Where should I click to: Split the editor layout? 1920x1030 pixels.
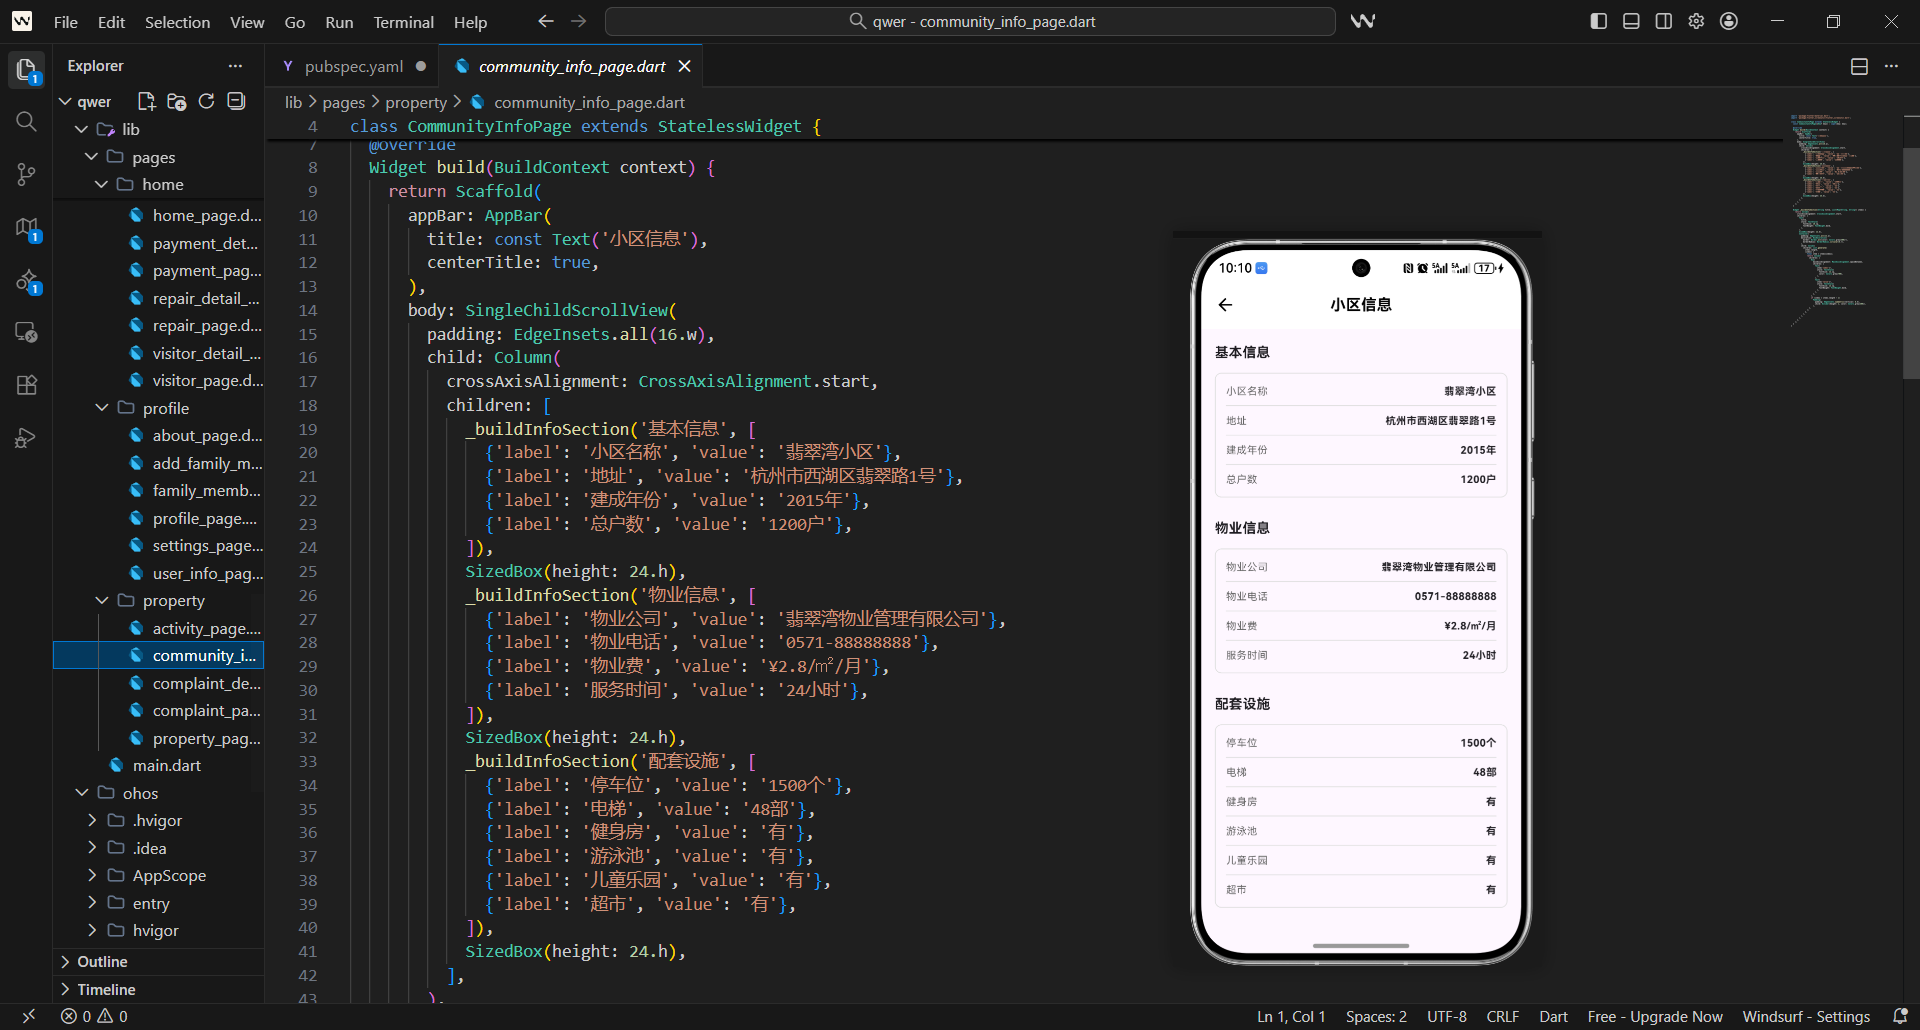(1859, 66)
